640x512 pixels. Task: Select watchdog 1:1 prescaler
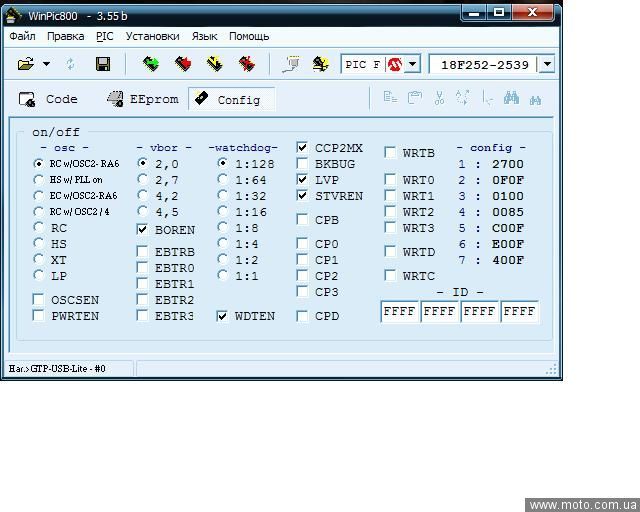[222, 275]
